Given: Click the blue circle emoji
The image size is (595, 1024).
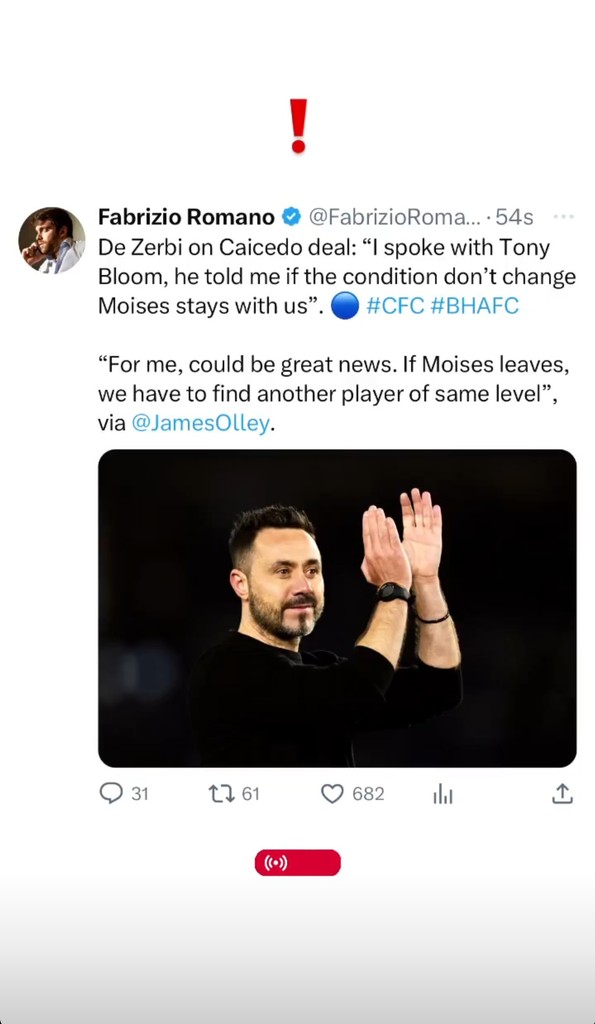Looking at the screenshot, I should point(345,306).
